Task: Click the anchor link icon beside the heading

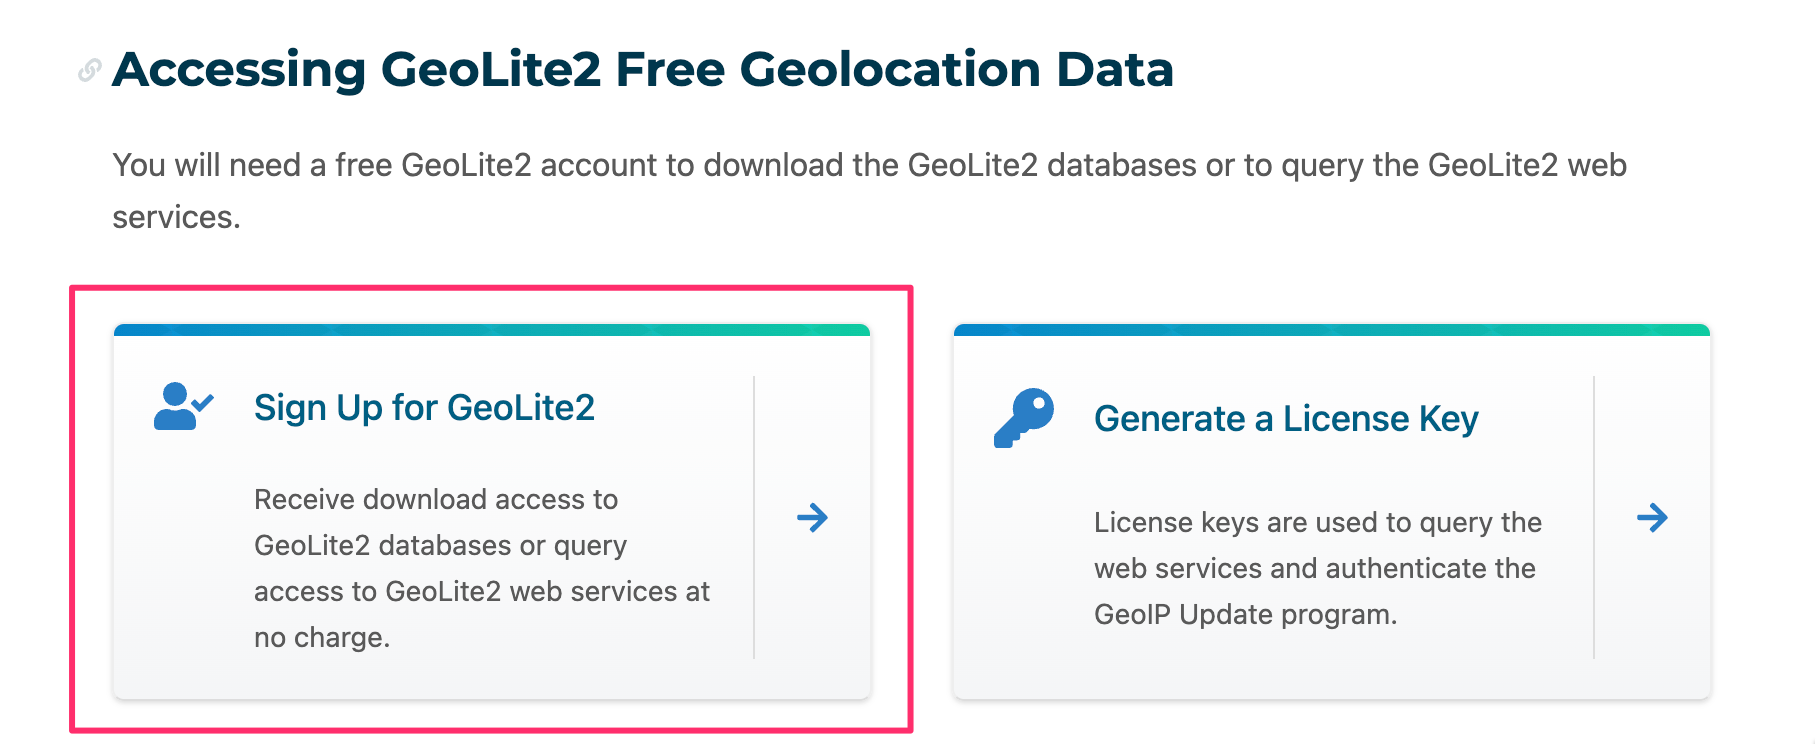Action: [x=91, y=70]
